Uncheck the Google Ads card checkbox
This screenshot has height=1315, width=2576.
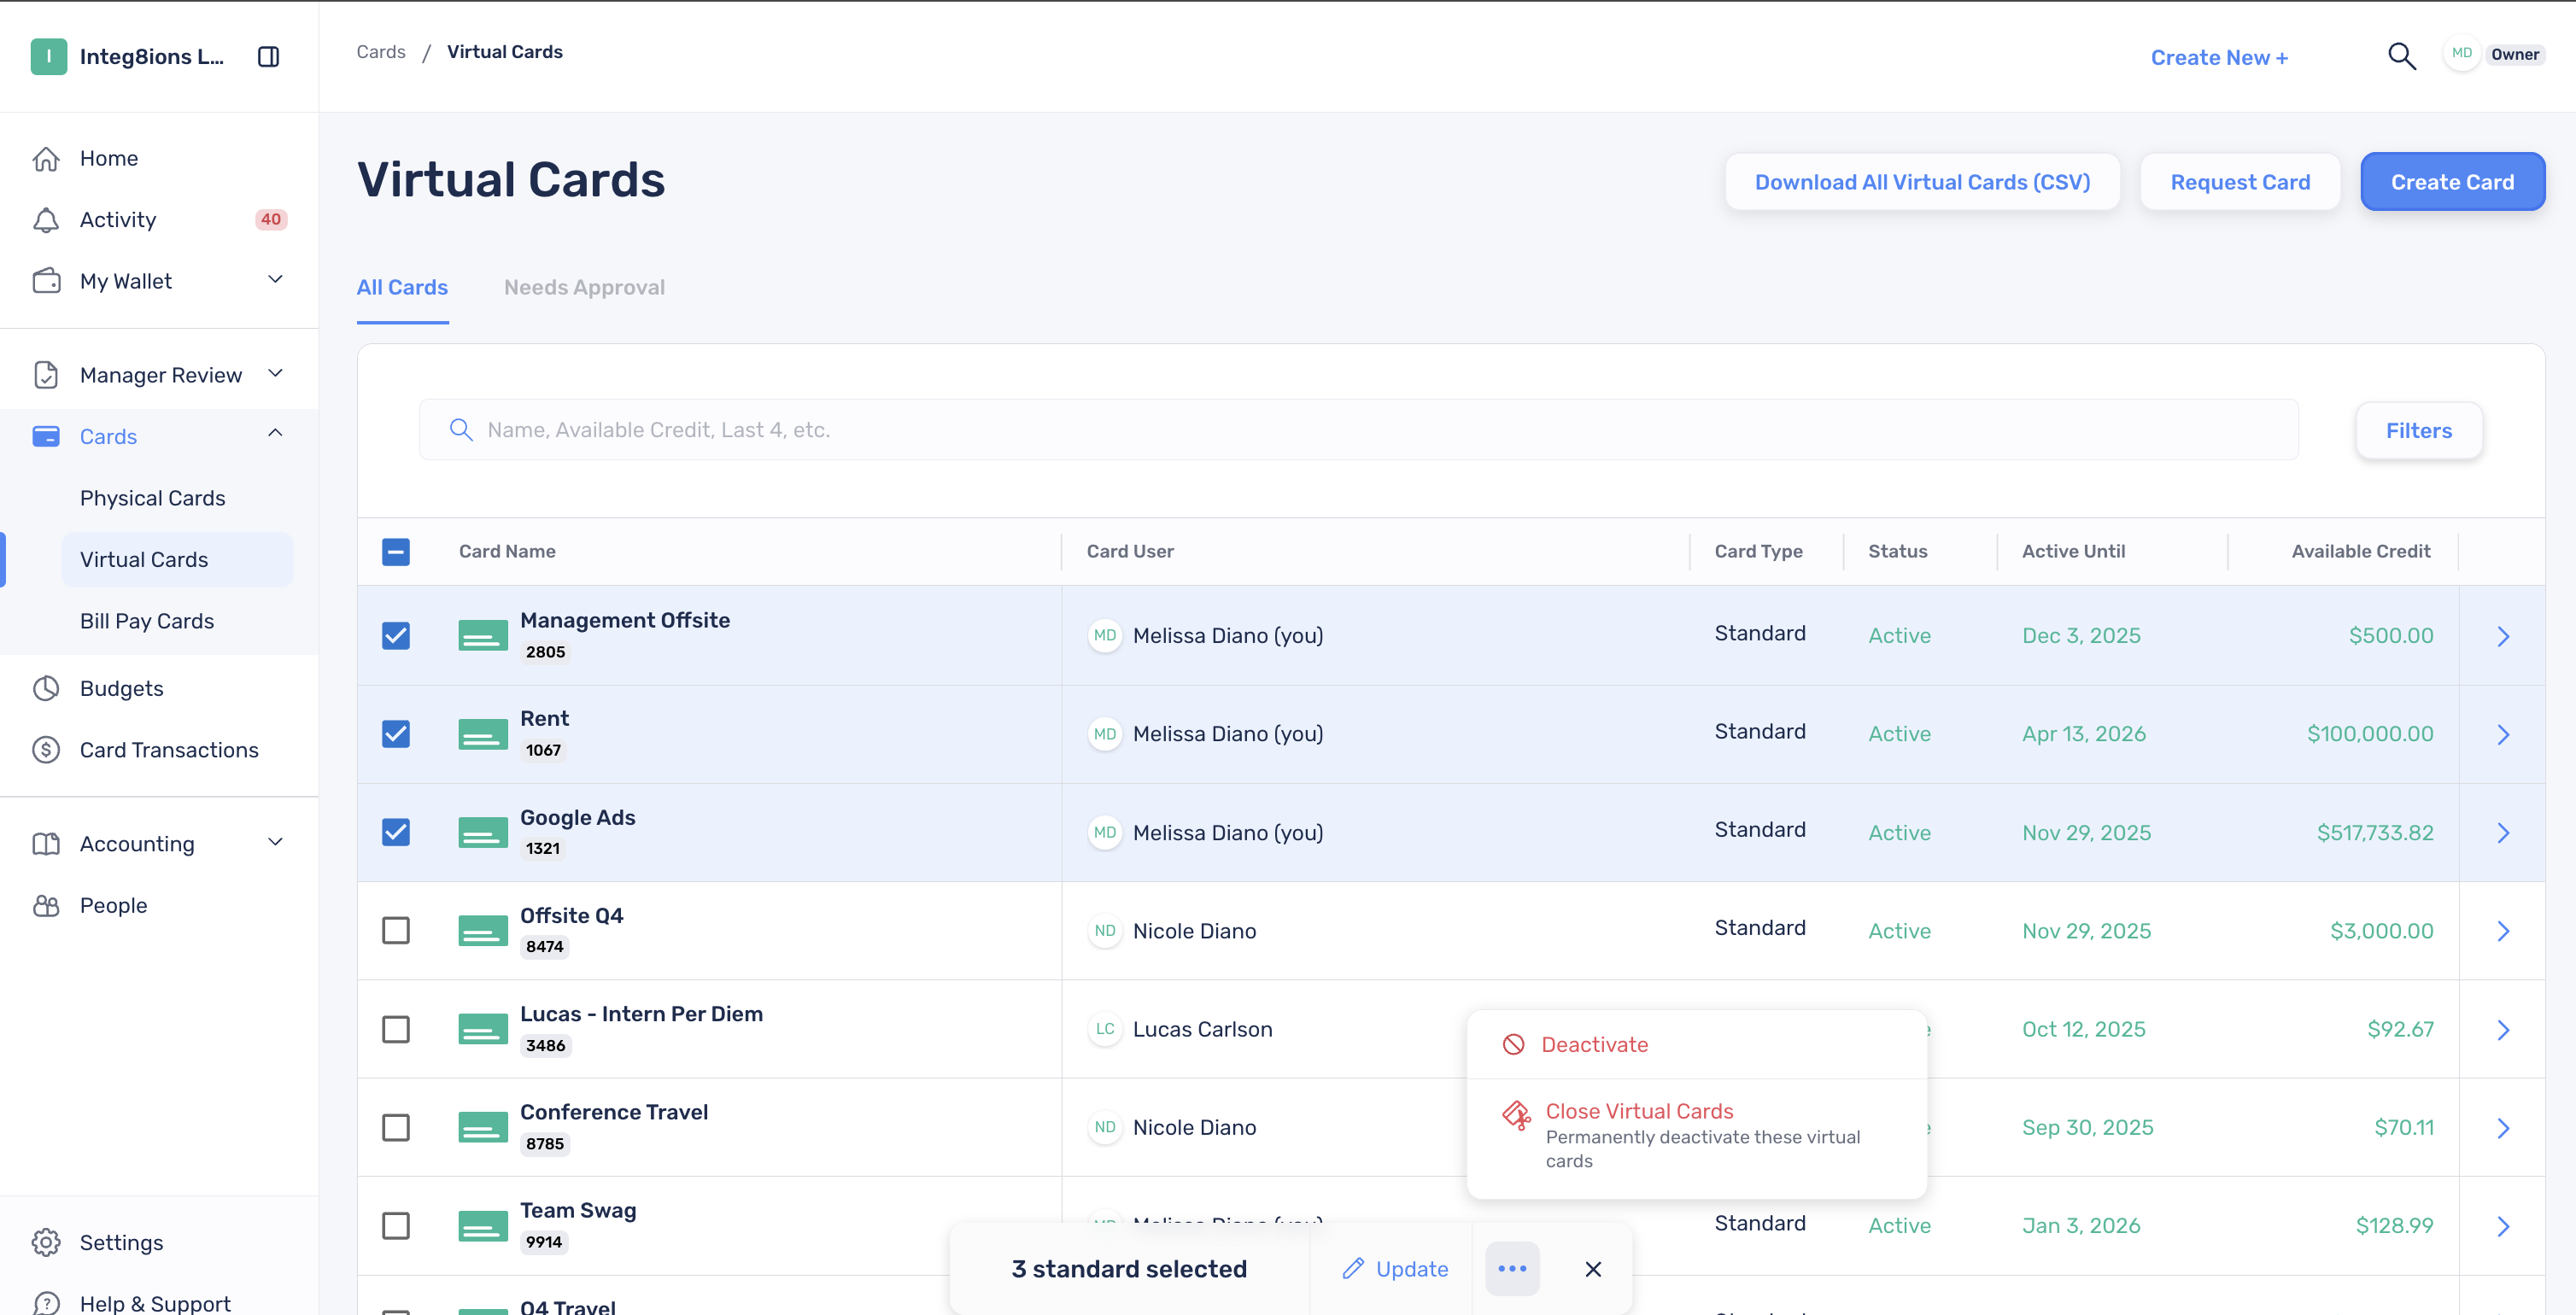pyautogui.click(x=396, y=832)
